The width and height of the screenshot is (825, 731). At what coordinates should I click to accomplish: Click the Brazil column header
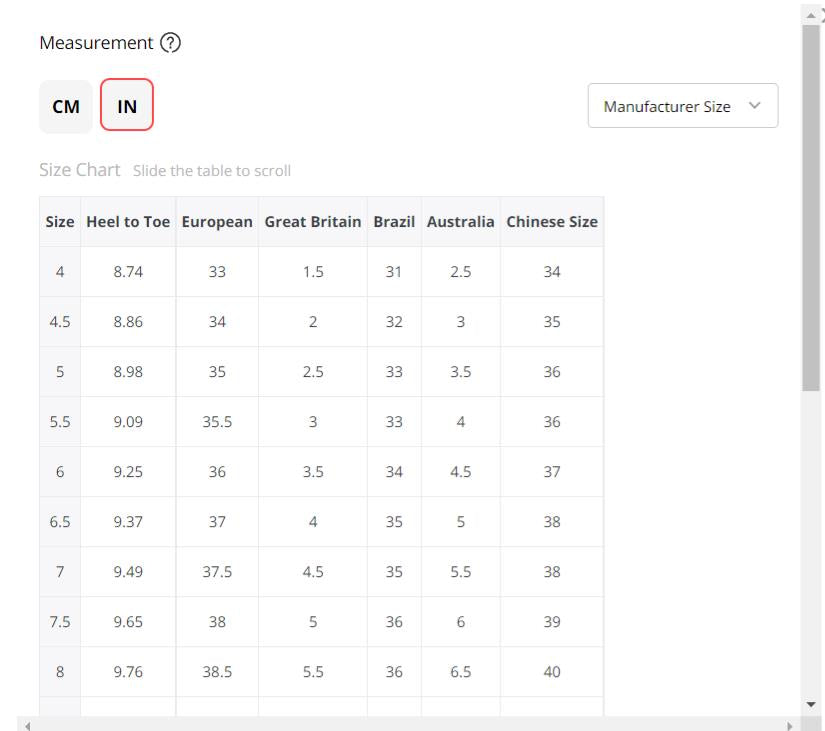click(394, 222)
